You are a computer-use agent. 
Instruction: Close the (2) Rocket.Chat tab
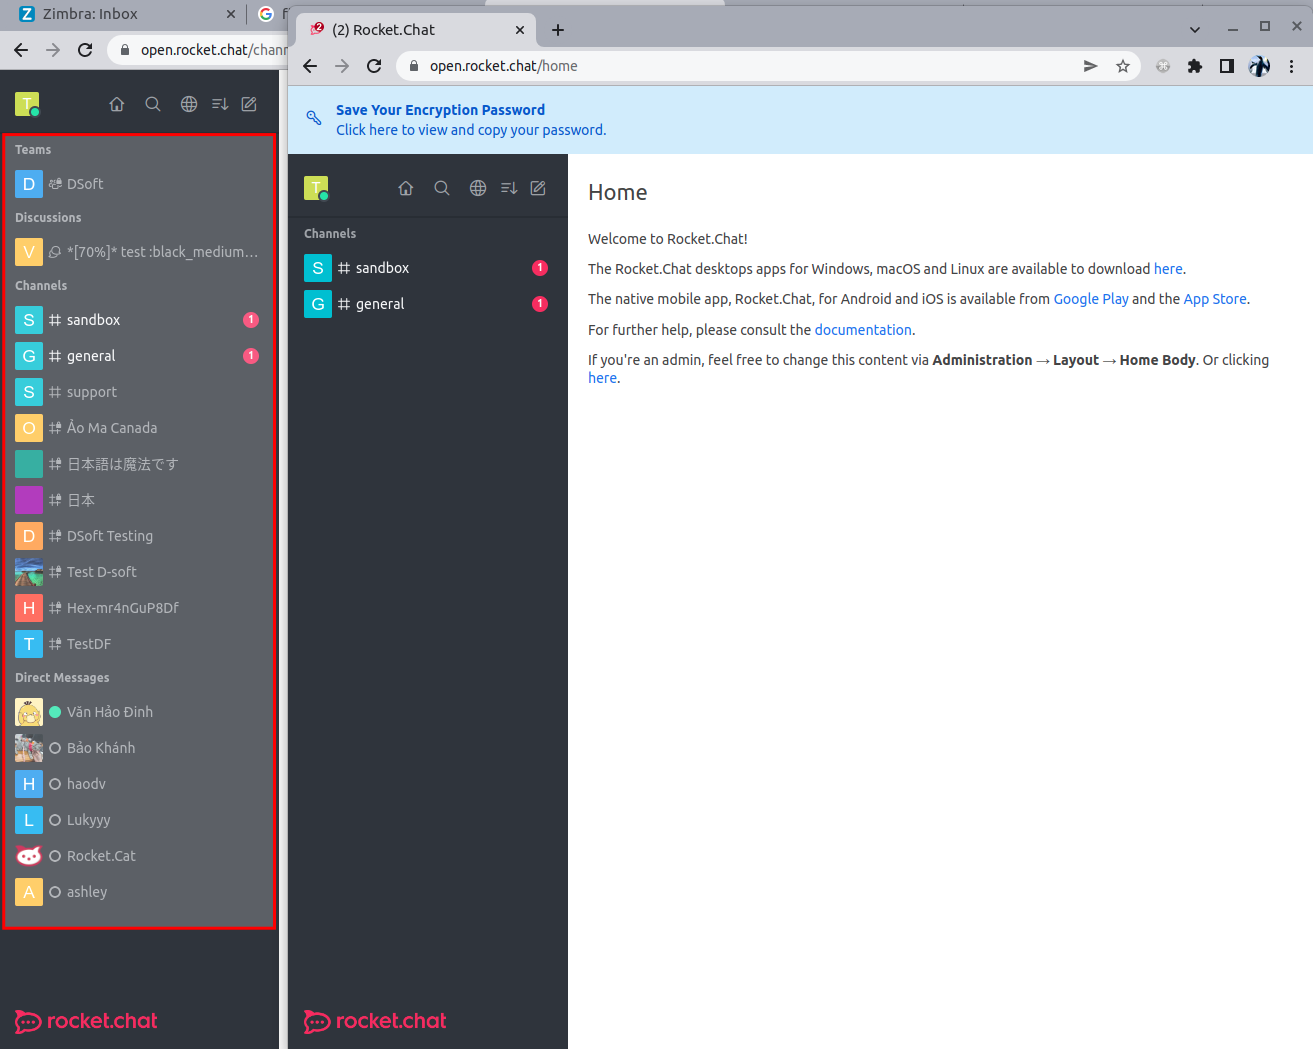(520, 30)
